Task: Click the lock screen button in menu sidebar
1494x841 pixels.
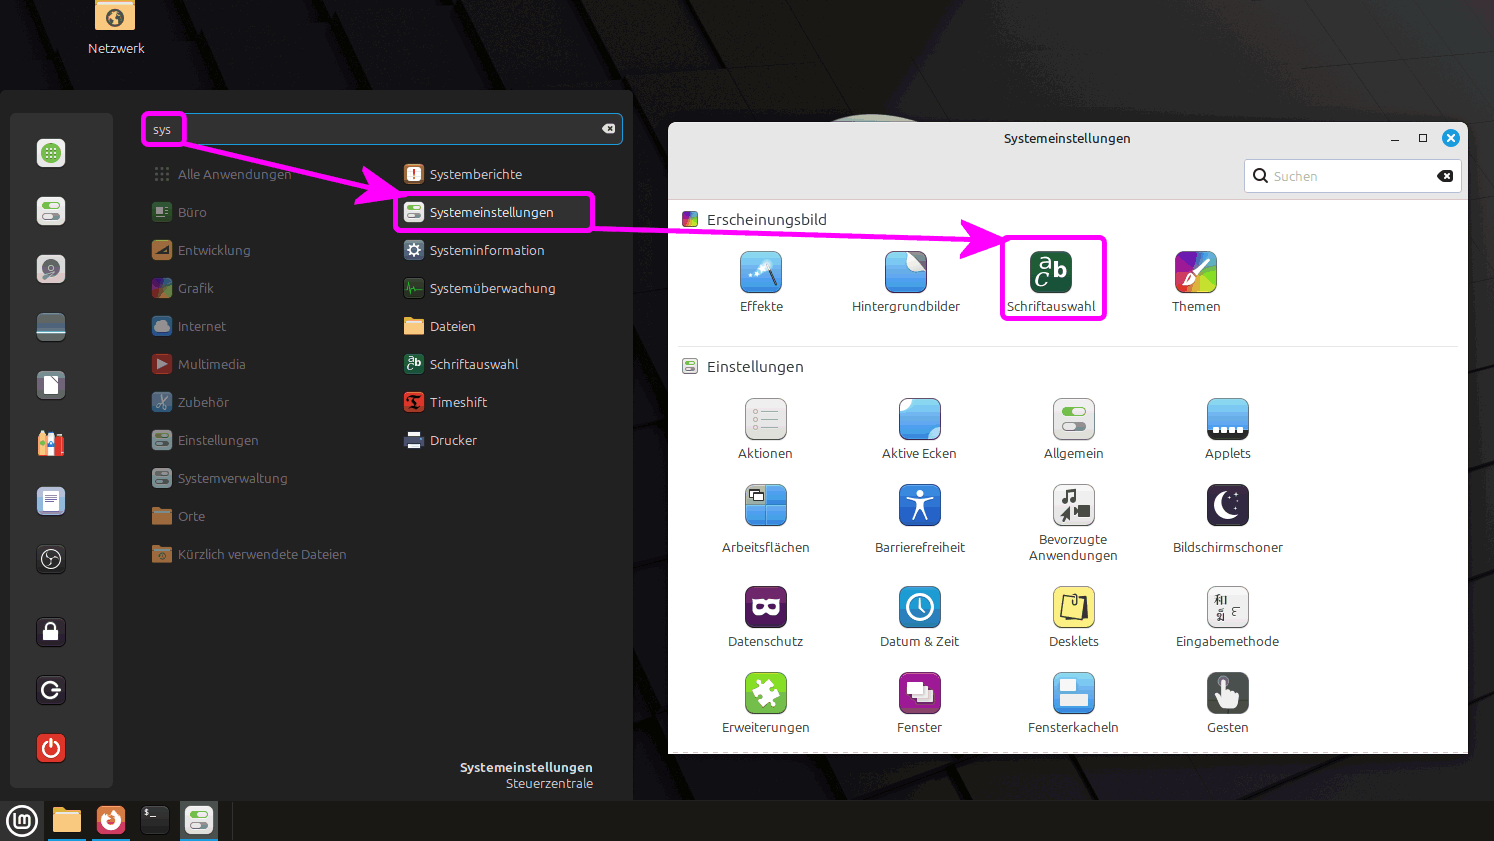Action: click(x=51, y=632)
